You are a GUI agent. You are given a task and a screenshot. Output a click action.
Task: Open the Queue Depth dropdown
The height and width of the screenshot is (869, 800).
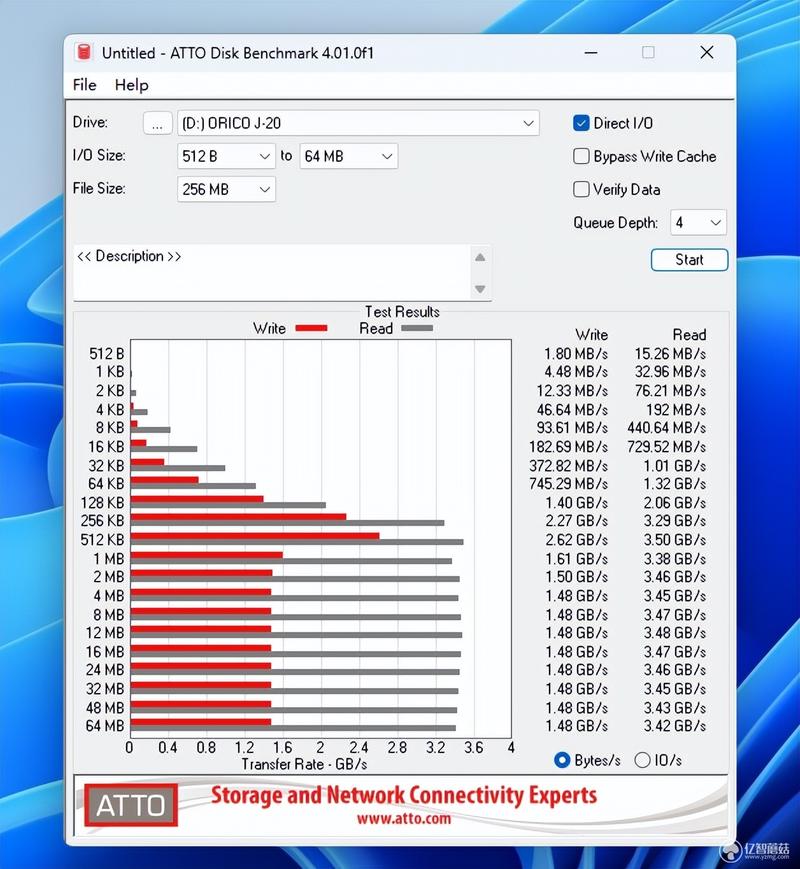(x=698, y=223)
